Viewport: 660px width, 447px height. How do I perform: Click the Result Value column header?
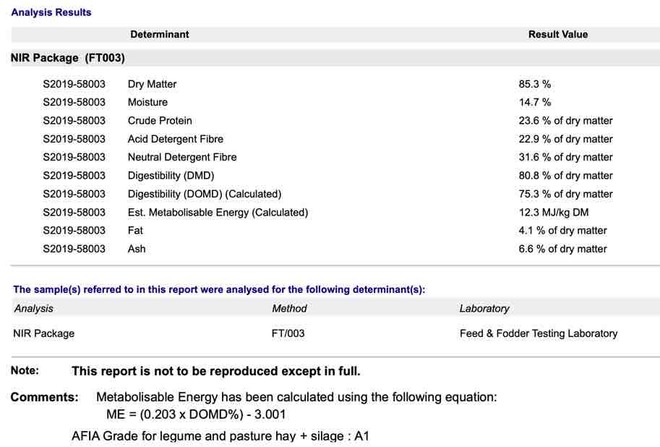[558, 34]
